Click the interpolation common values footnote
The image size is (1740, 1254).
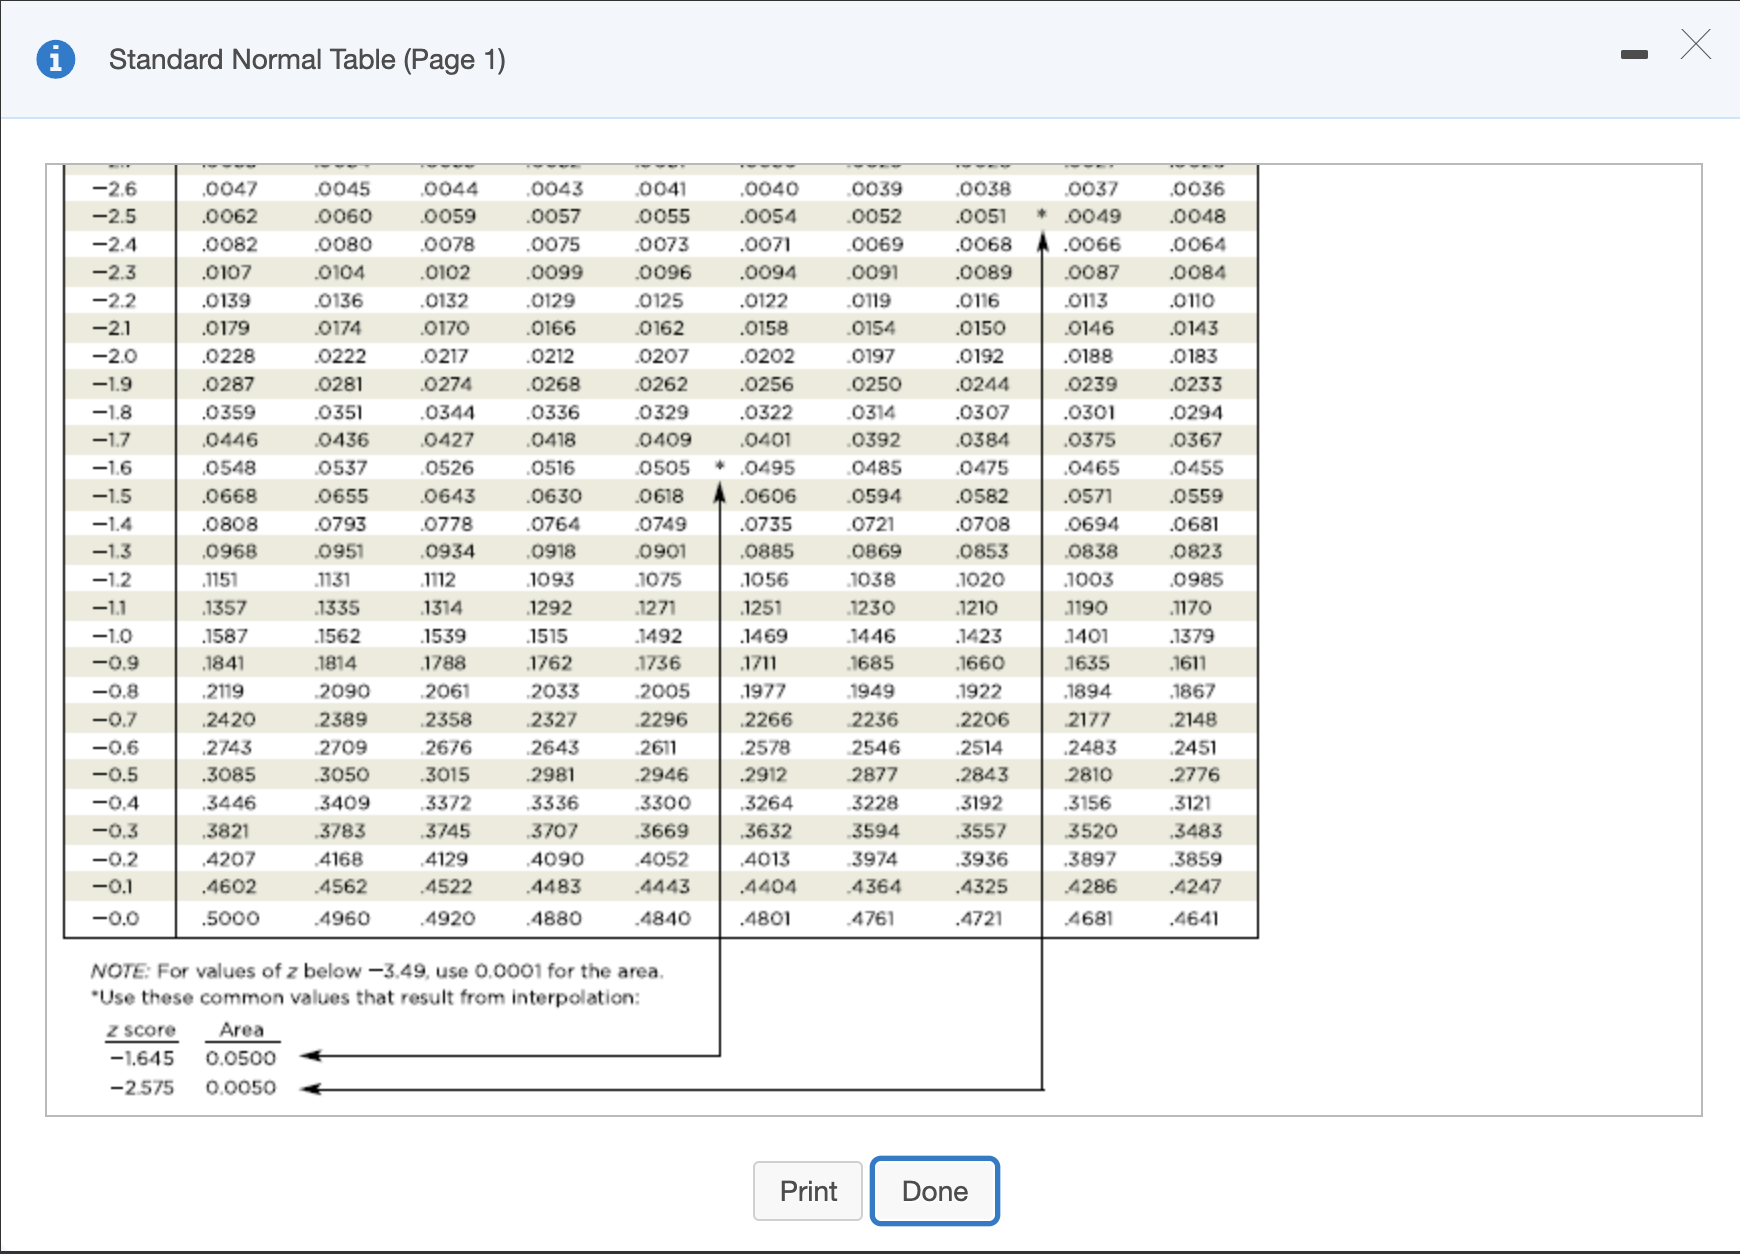pos(365,997)
